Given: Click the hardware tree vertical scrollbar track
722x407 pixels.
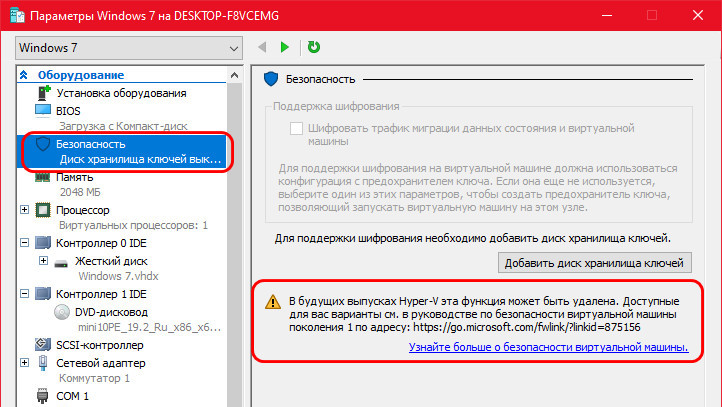Looking at the screenshot, I should click(x=234, y=244).
